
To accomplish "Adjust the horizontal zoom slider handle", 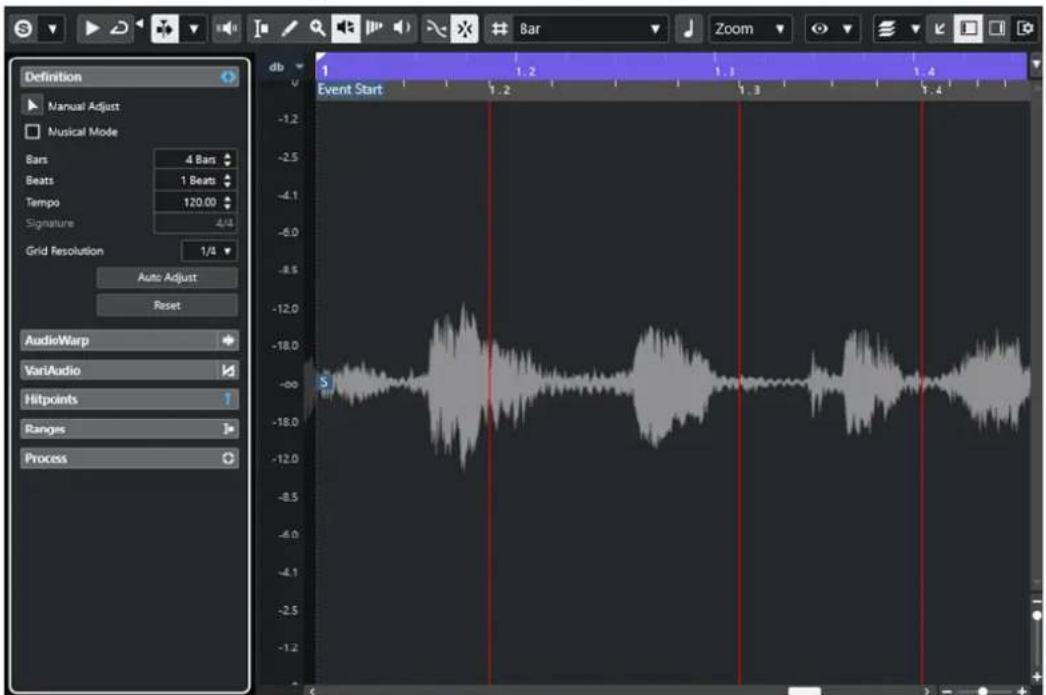I will (x=983, y=690).
